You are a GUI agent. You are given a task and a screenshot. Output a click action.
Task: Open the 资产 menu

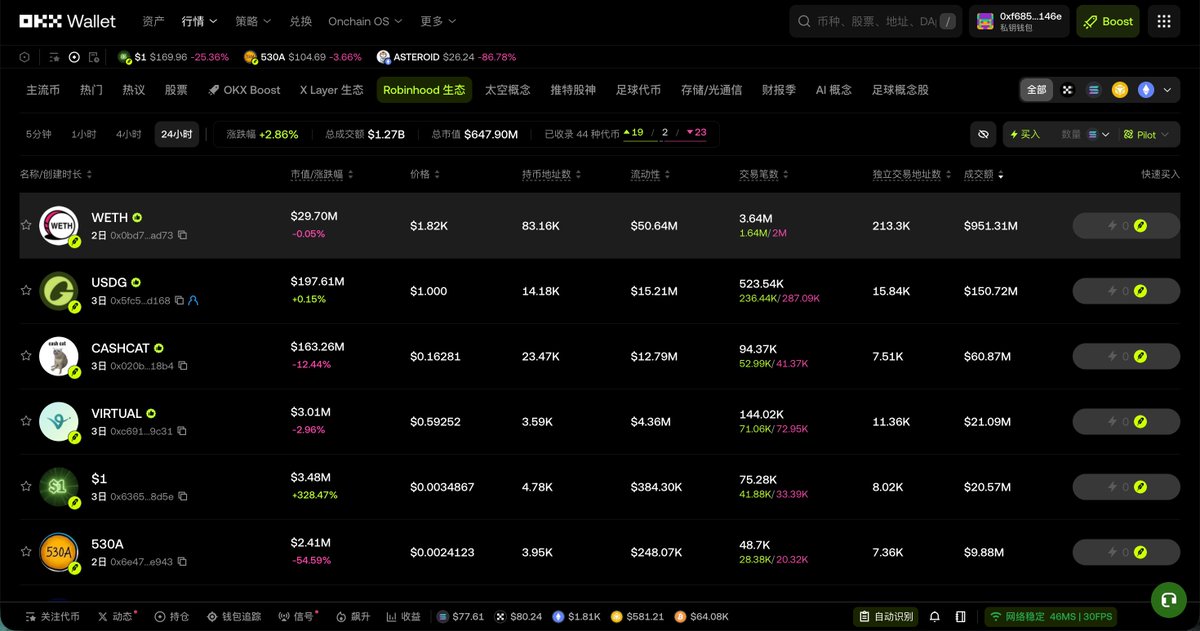[x=153, y=21]
